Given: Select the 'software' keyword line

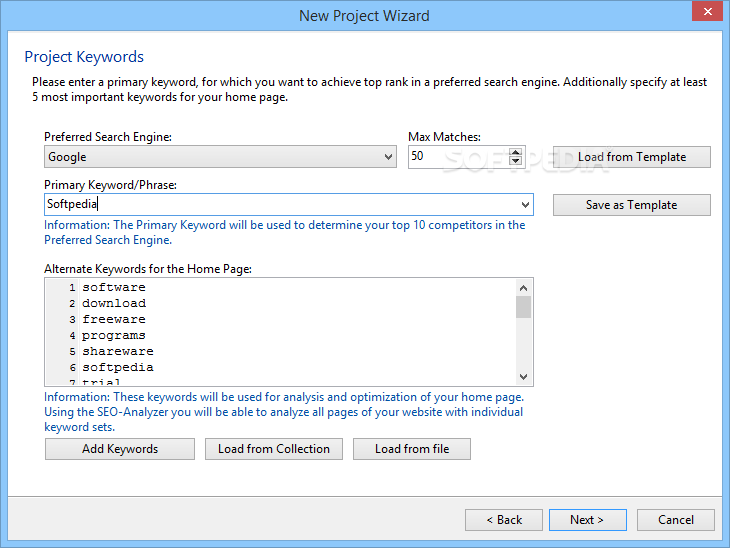Looking at the screenshot, I should (114, 287).
